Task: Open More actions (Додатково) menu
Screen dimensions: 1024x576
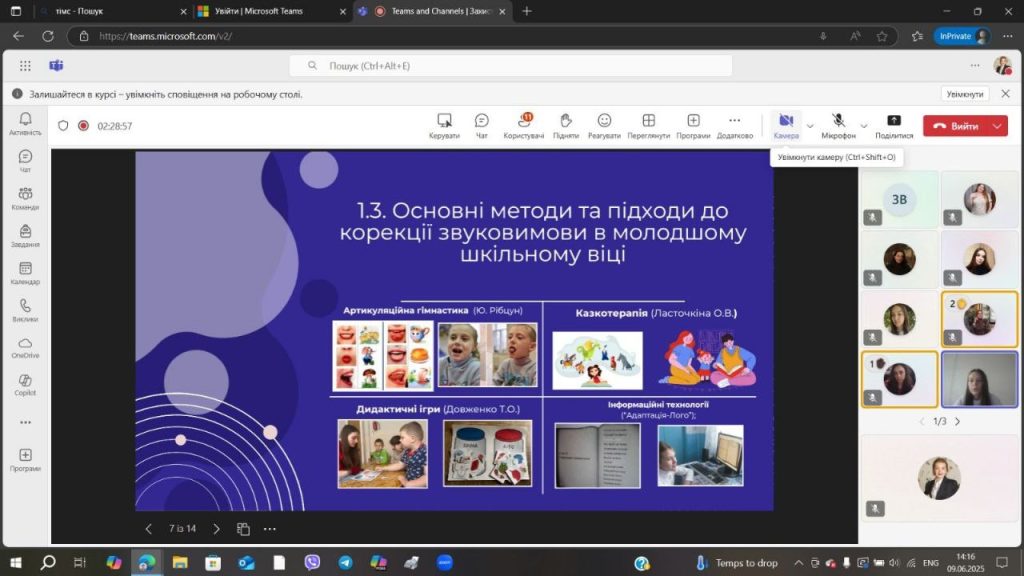Action: [735, 125]
